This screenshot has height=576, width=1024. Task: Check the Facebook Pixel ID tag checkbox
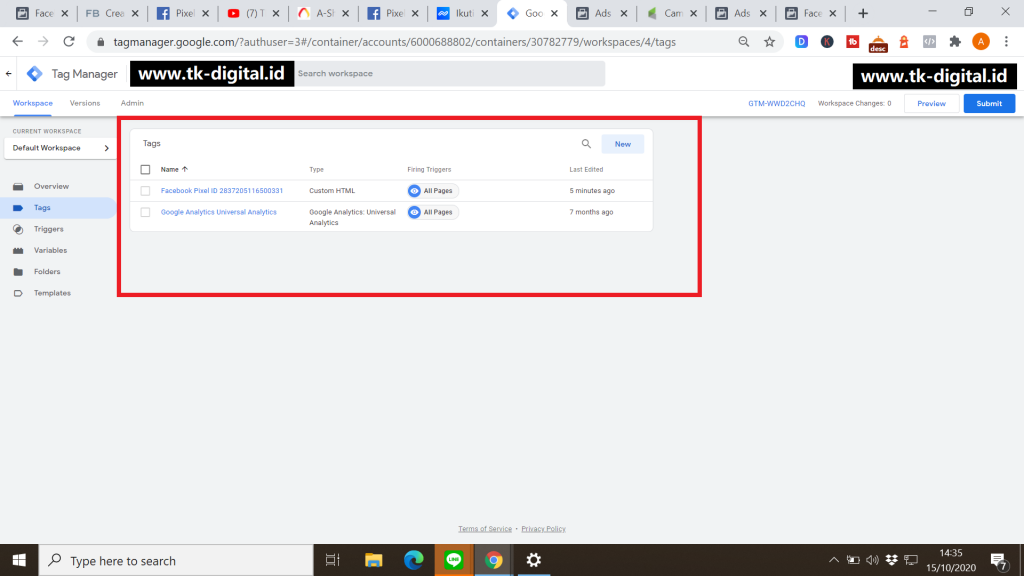click(x=145, y=191)
